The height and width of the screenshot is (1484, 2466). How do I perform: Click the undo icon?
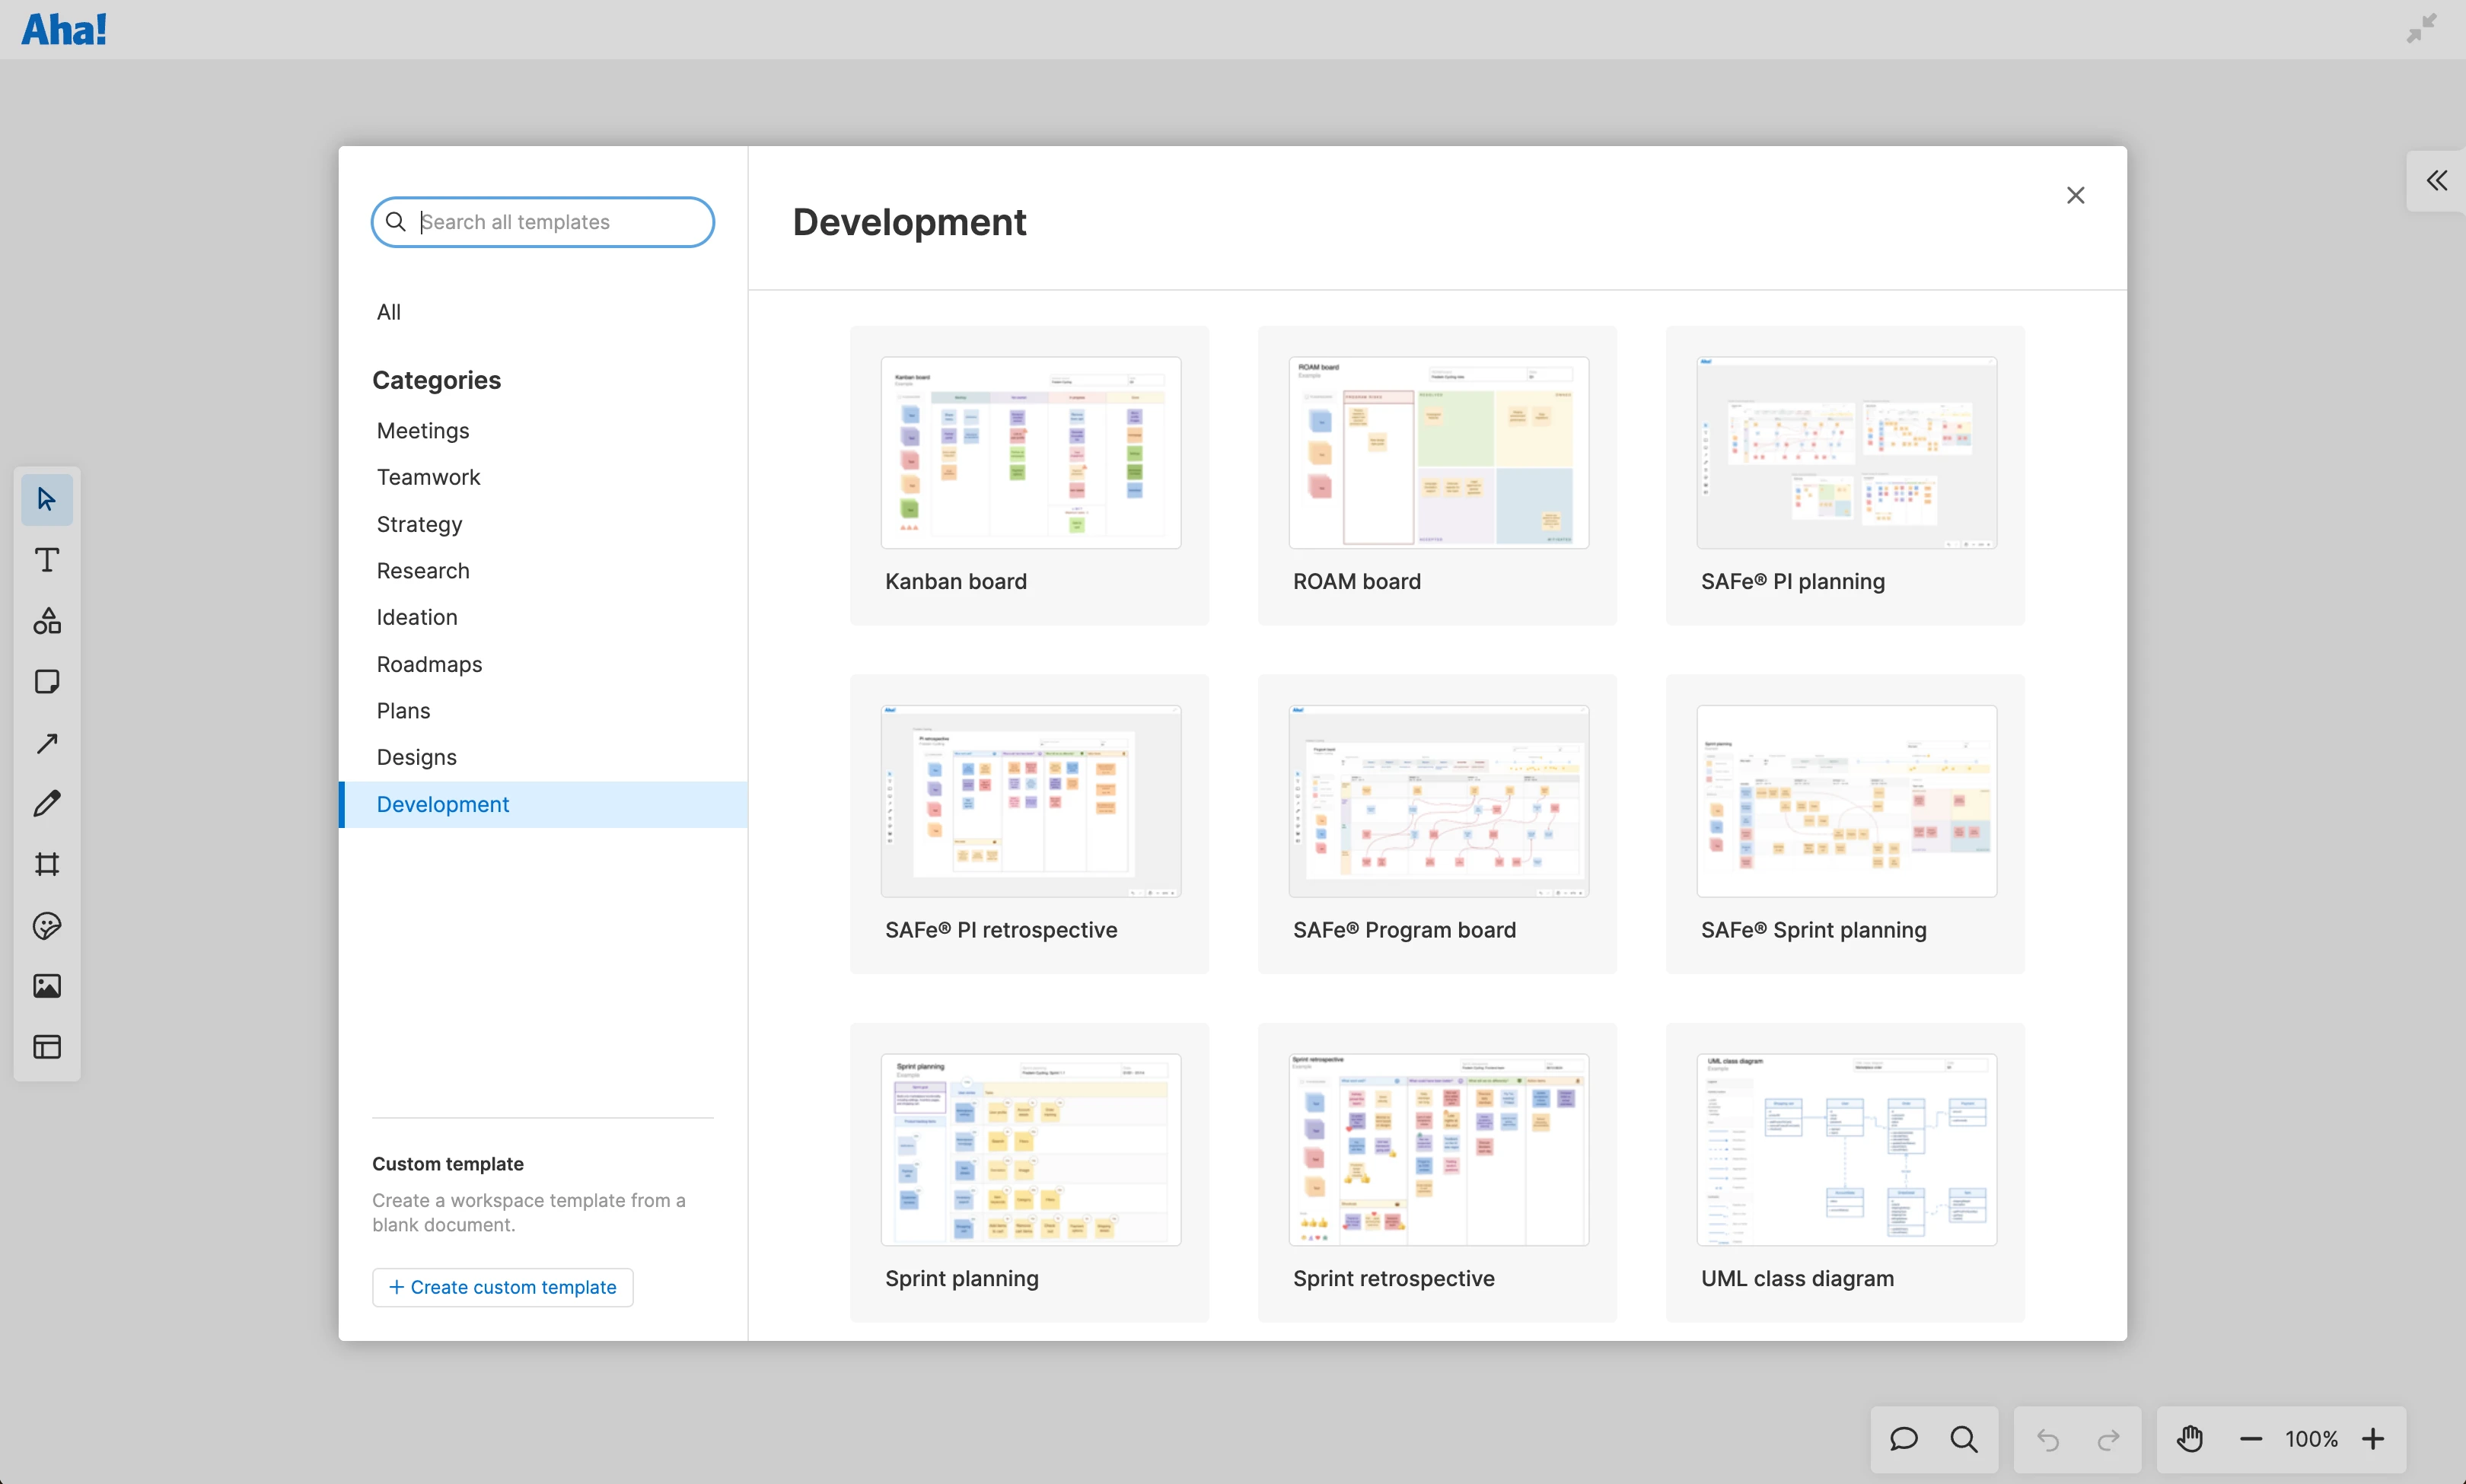tap(2047, 1439)
